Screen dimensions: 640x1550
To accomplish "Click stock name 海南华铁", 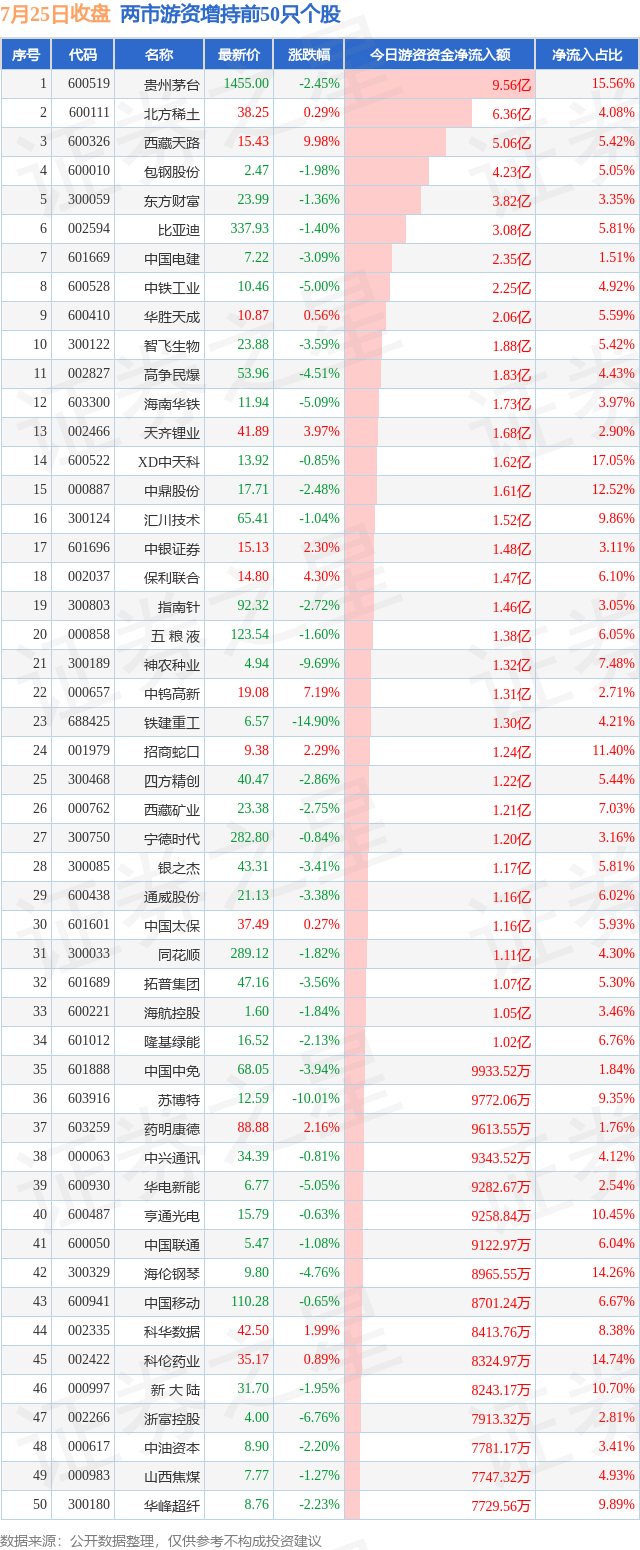I will (x=172, y=403).
